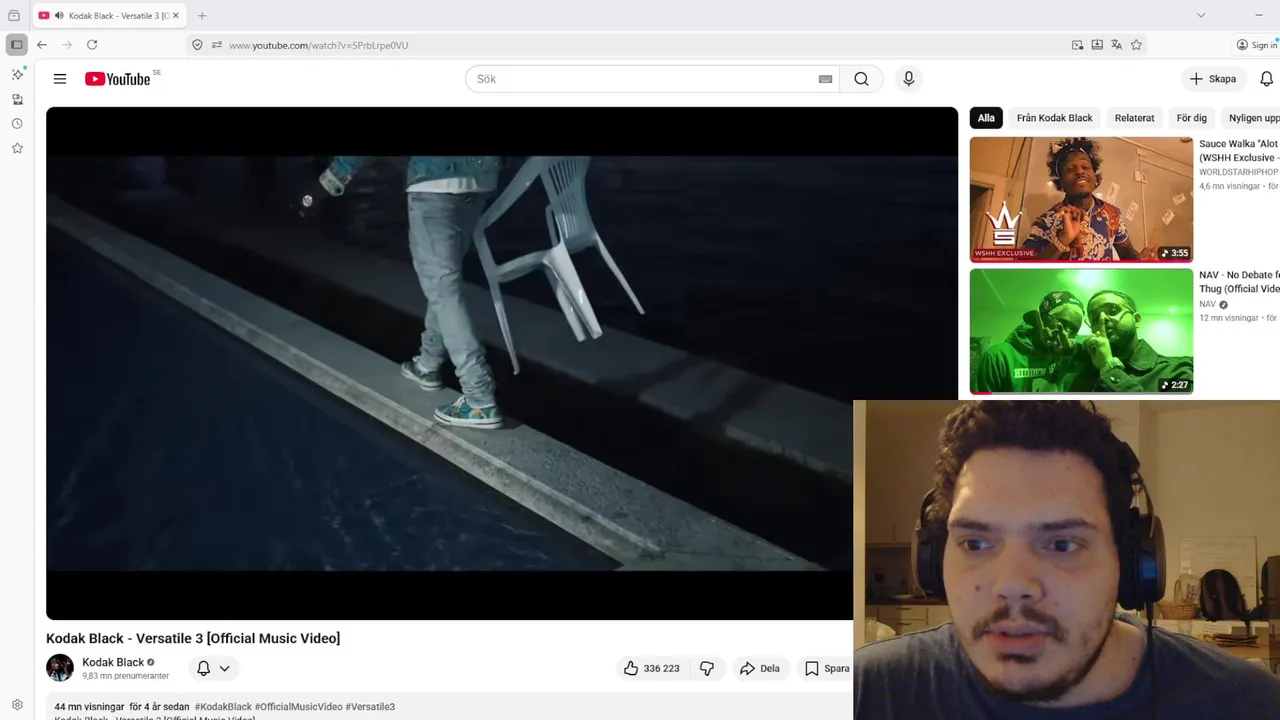Share the video with Dela button
Screen dimensions: 1280x720
point(760,668)
